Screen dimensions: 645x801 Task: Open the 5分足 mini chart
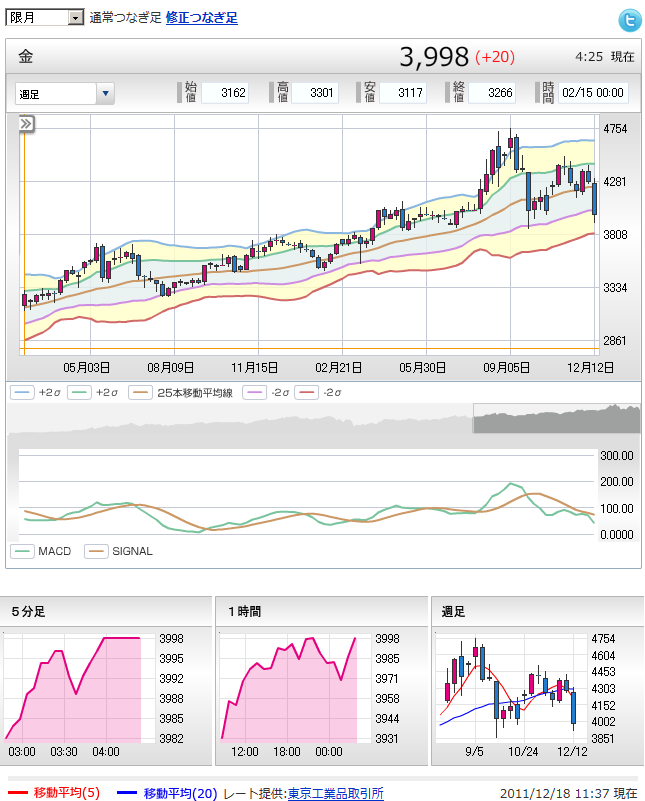(x=73, y=690)
